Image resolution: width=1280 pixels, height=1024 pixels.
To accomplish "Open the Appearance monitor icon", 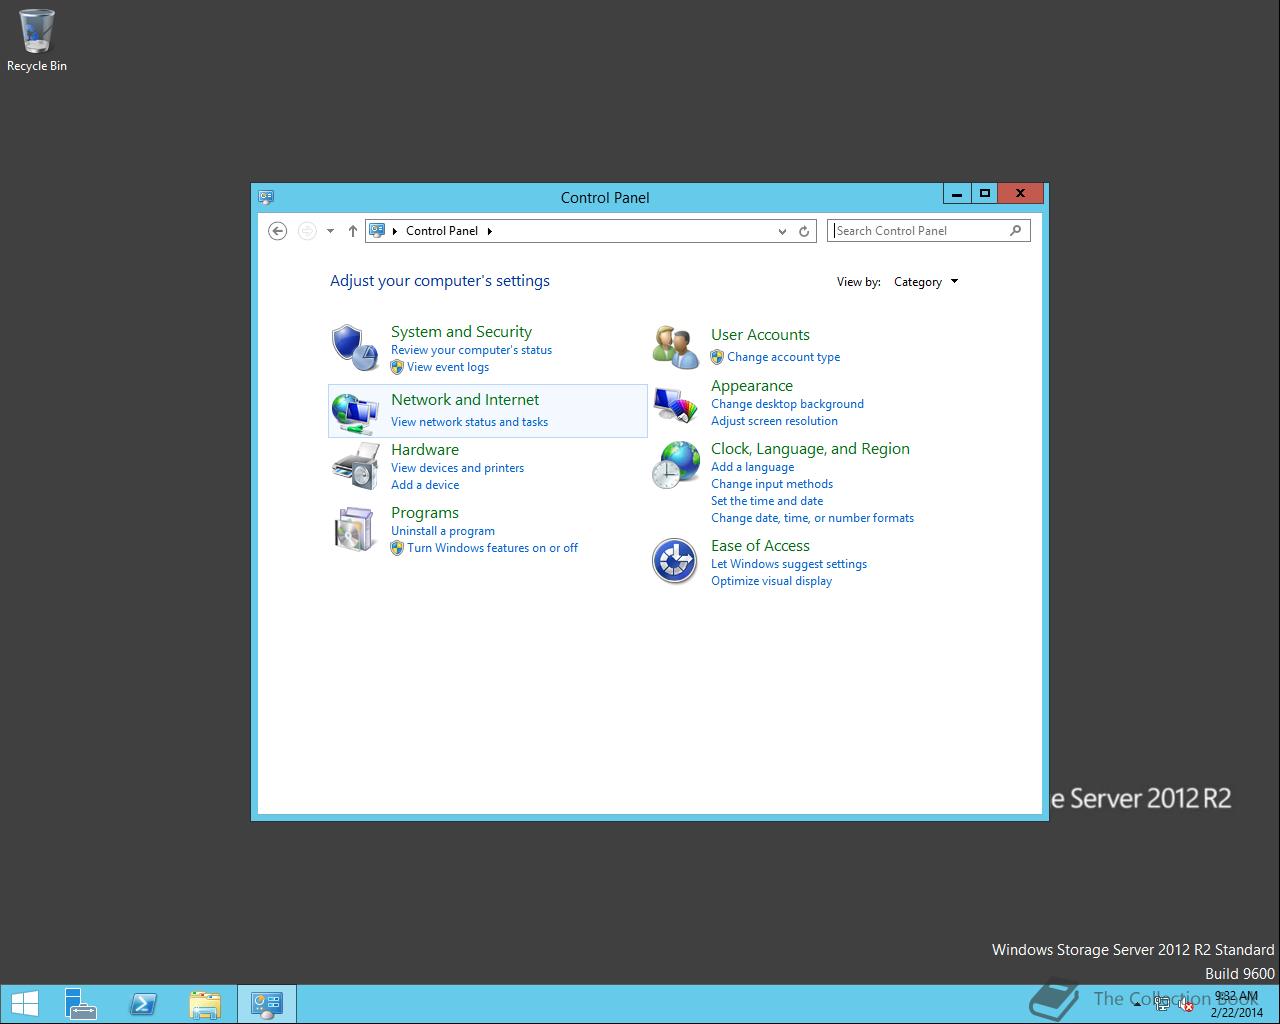I will [x=675, y=404].
